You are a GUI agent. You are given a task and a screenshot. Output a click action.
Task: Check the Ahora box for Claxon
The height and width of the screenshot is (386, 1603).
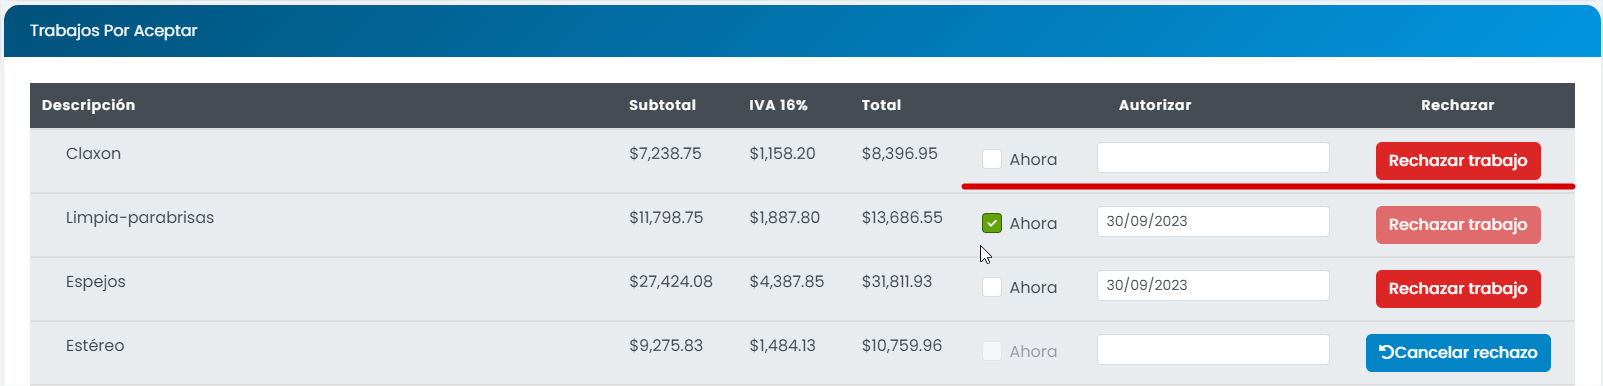992,159
